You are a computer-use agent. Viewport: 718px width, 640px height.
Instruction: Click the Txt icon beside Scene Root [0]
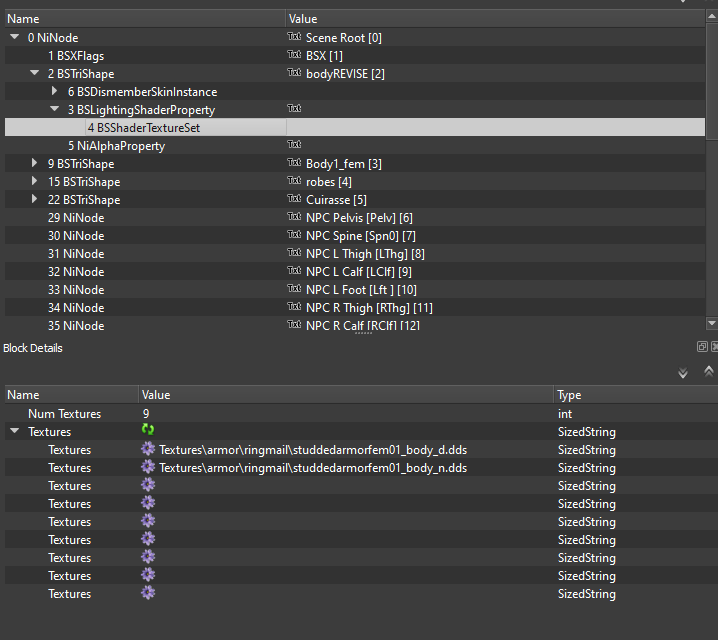pos(294,36)
